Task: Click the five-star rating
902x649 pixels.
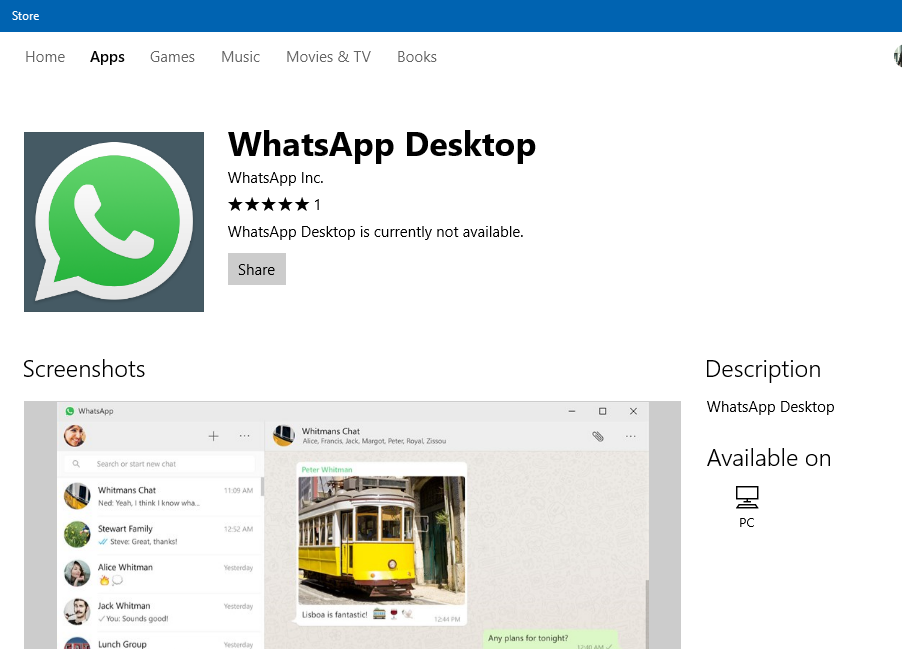Action: pos(269,205)
